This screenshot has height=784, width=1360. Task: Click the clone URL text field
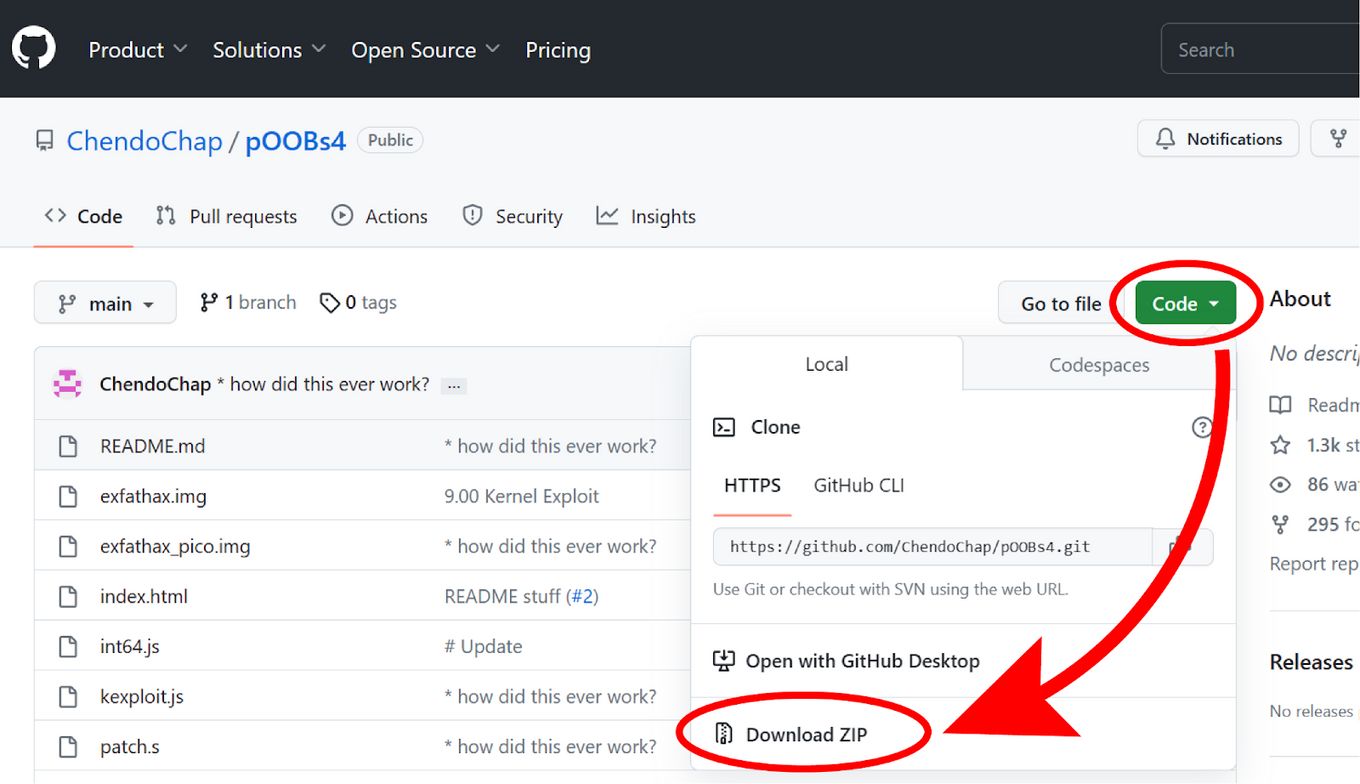point(932,547)
